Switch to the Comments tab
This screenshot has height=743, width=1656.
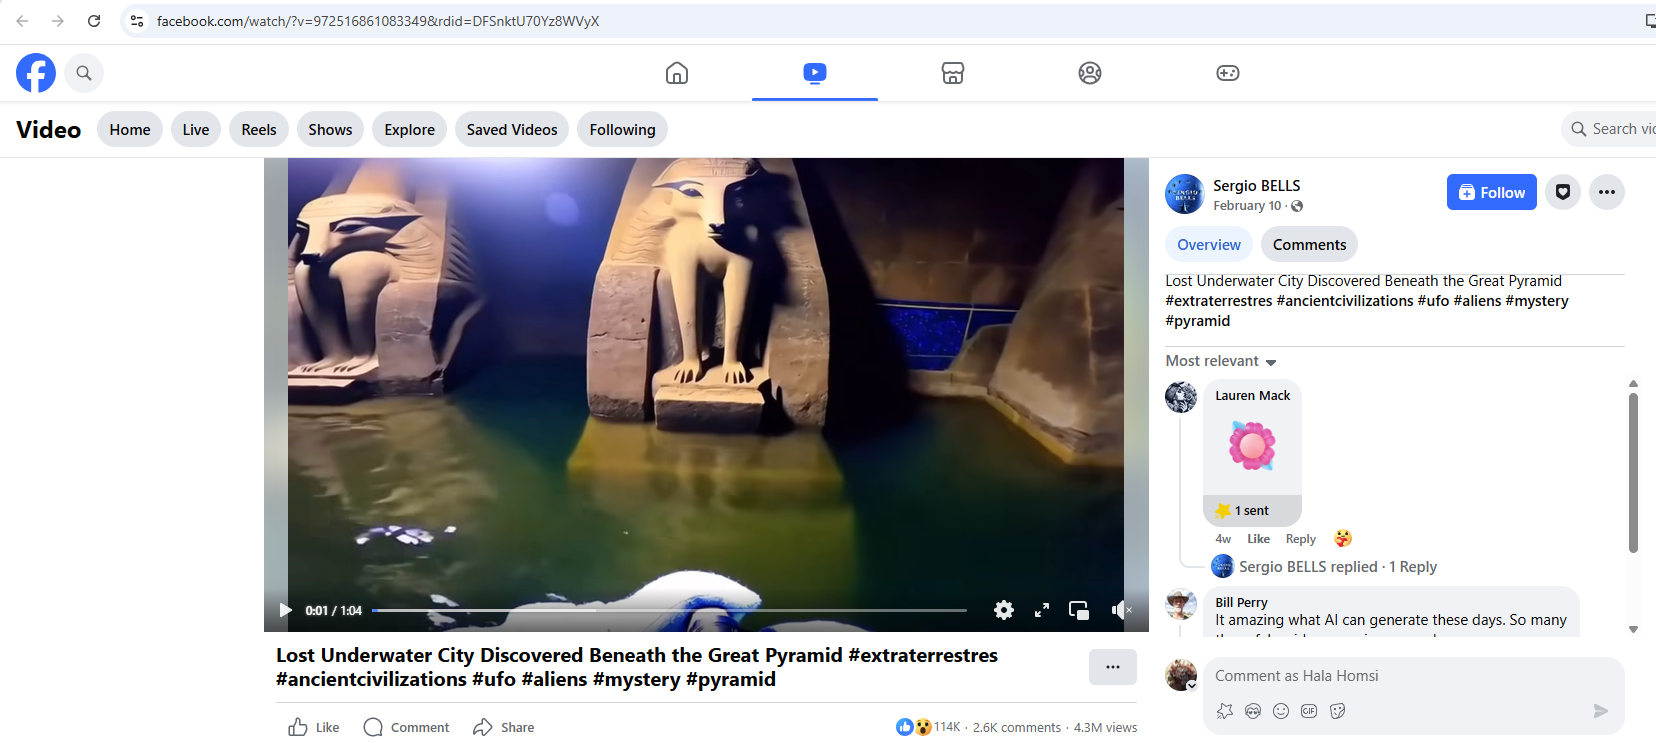pyautogui.click(x=1309, y=245)
